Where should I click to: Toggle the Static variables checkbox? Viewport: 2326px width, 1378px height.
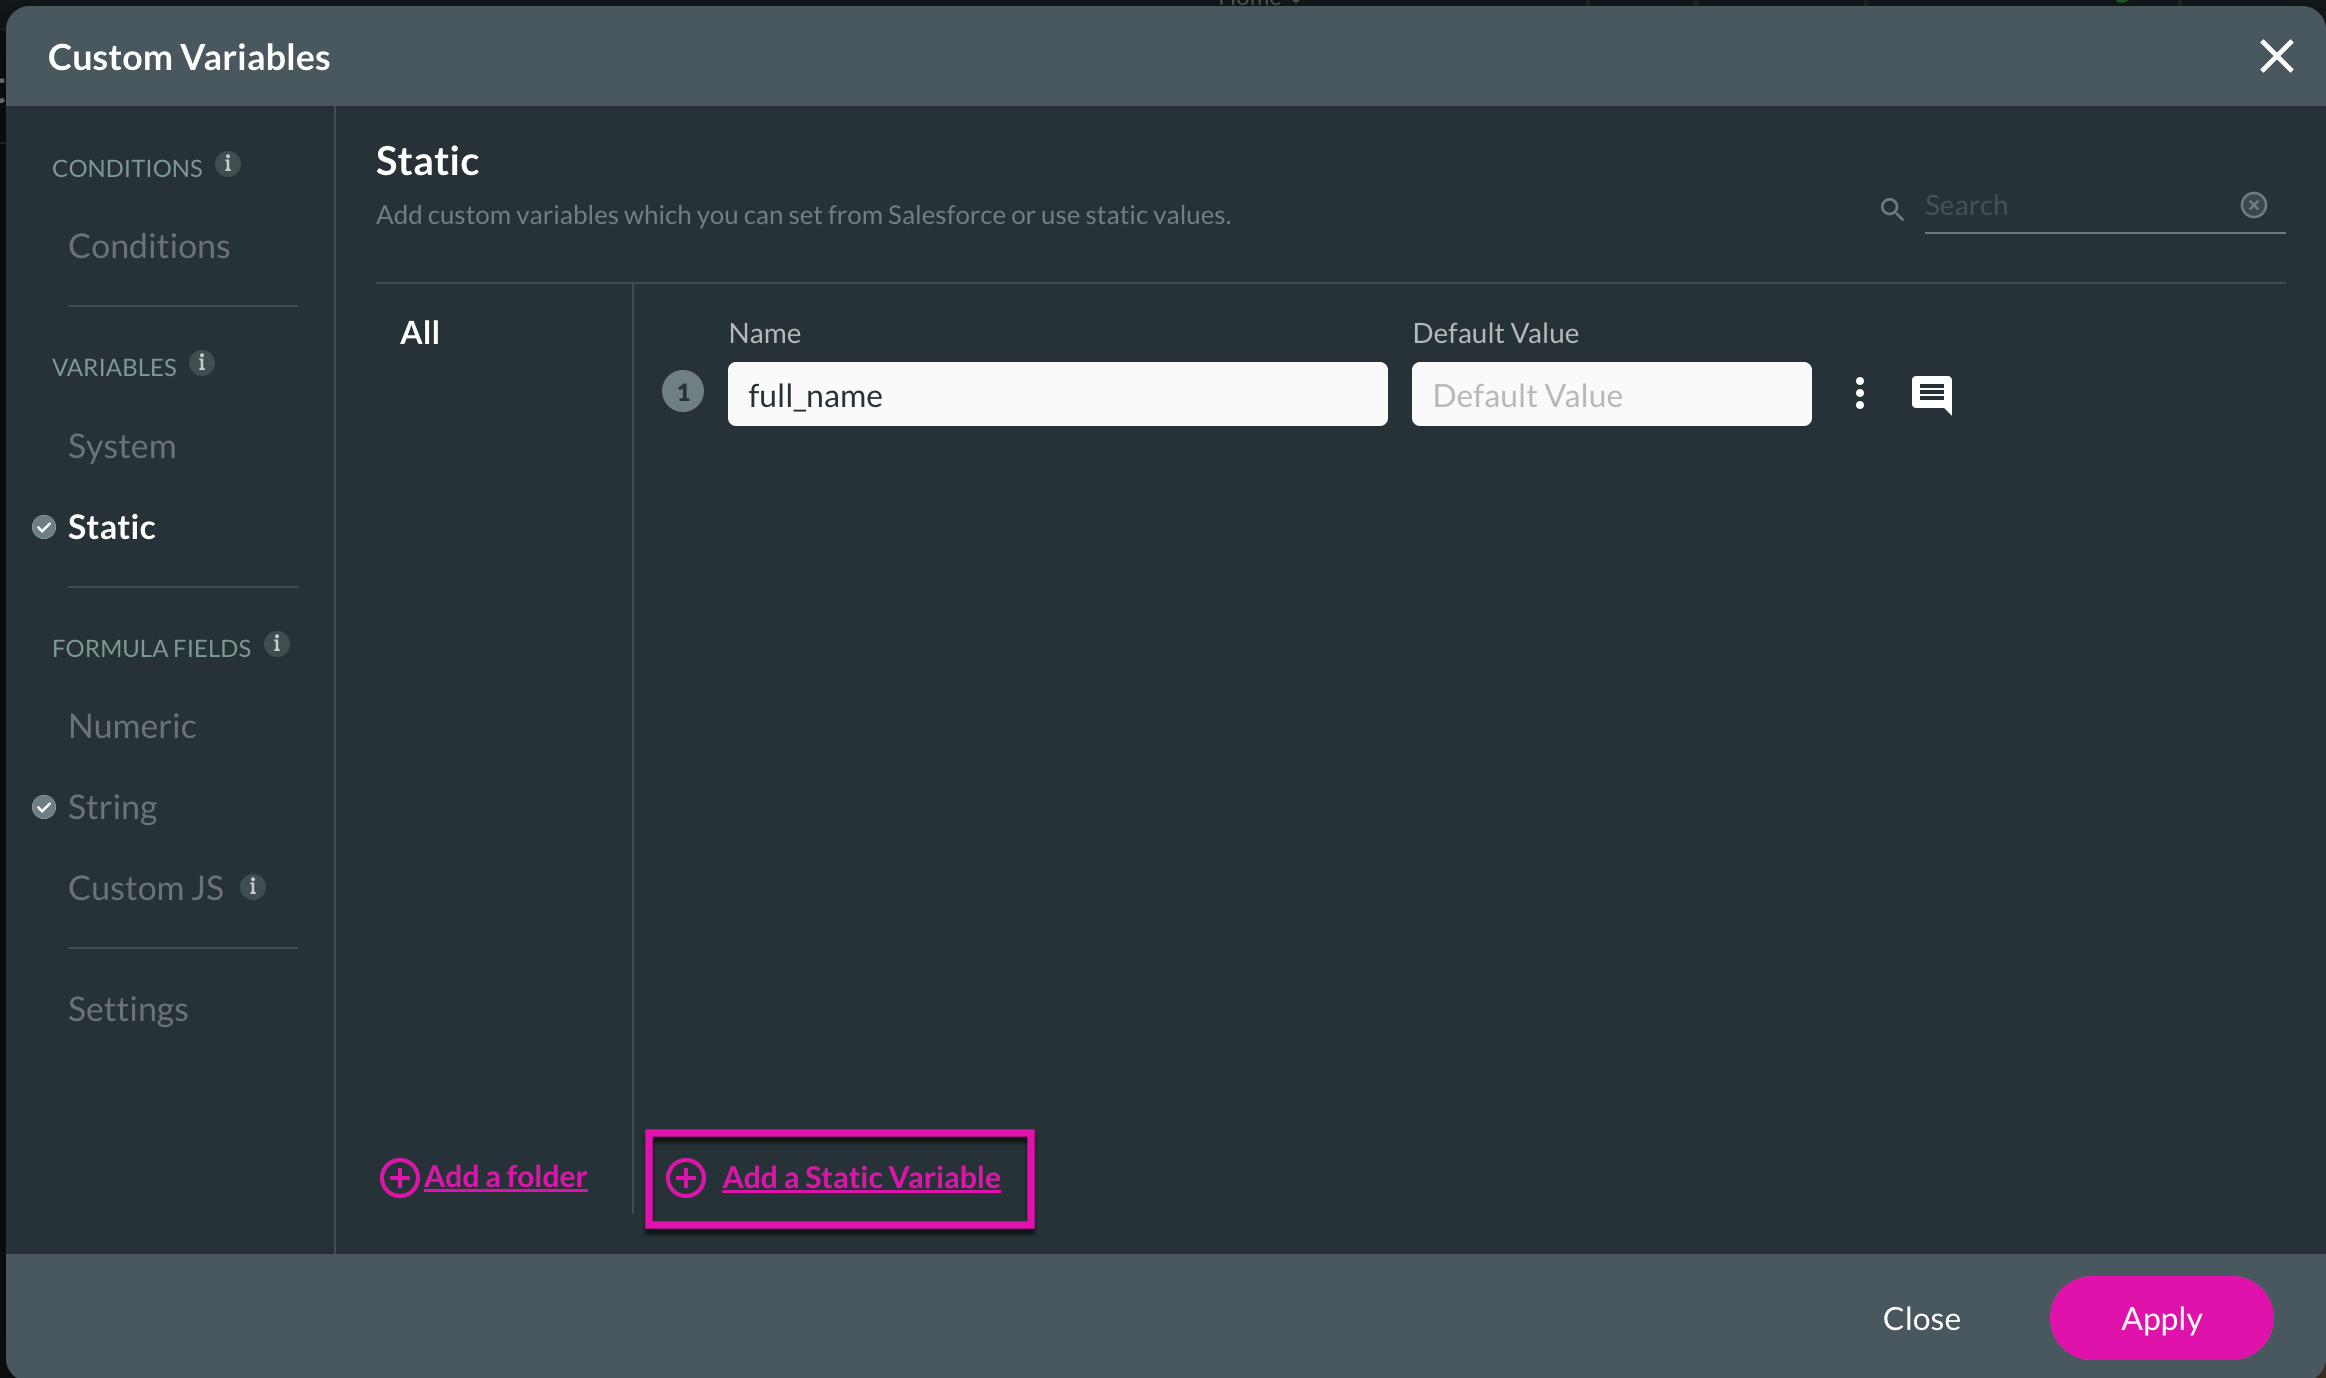tap(44, 527)
